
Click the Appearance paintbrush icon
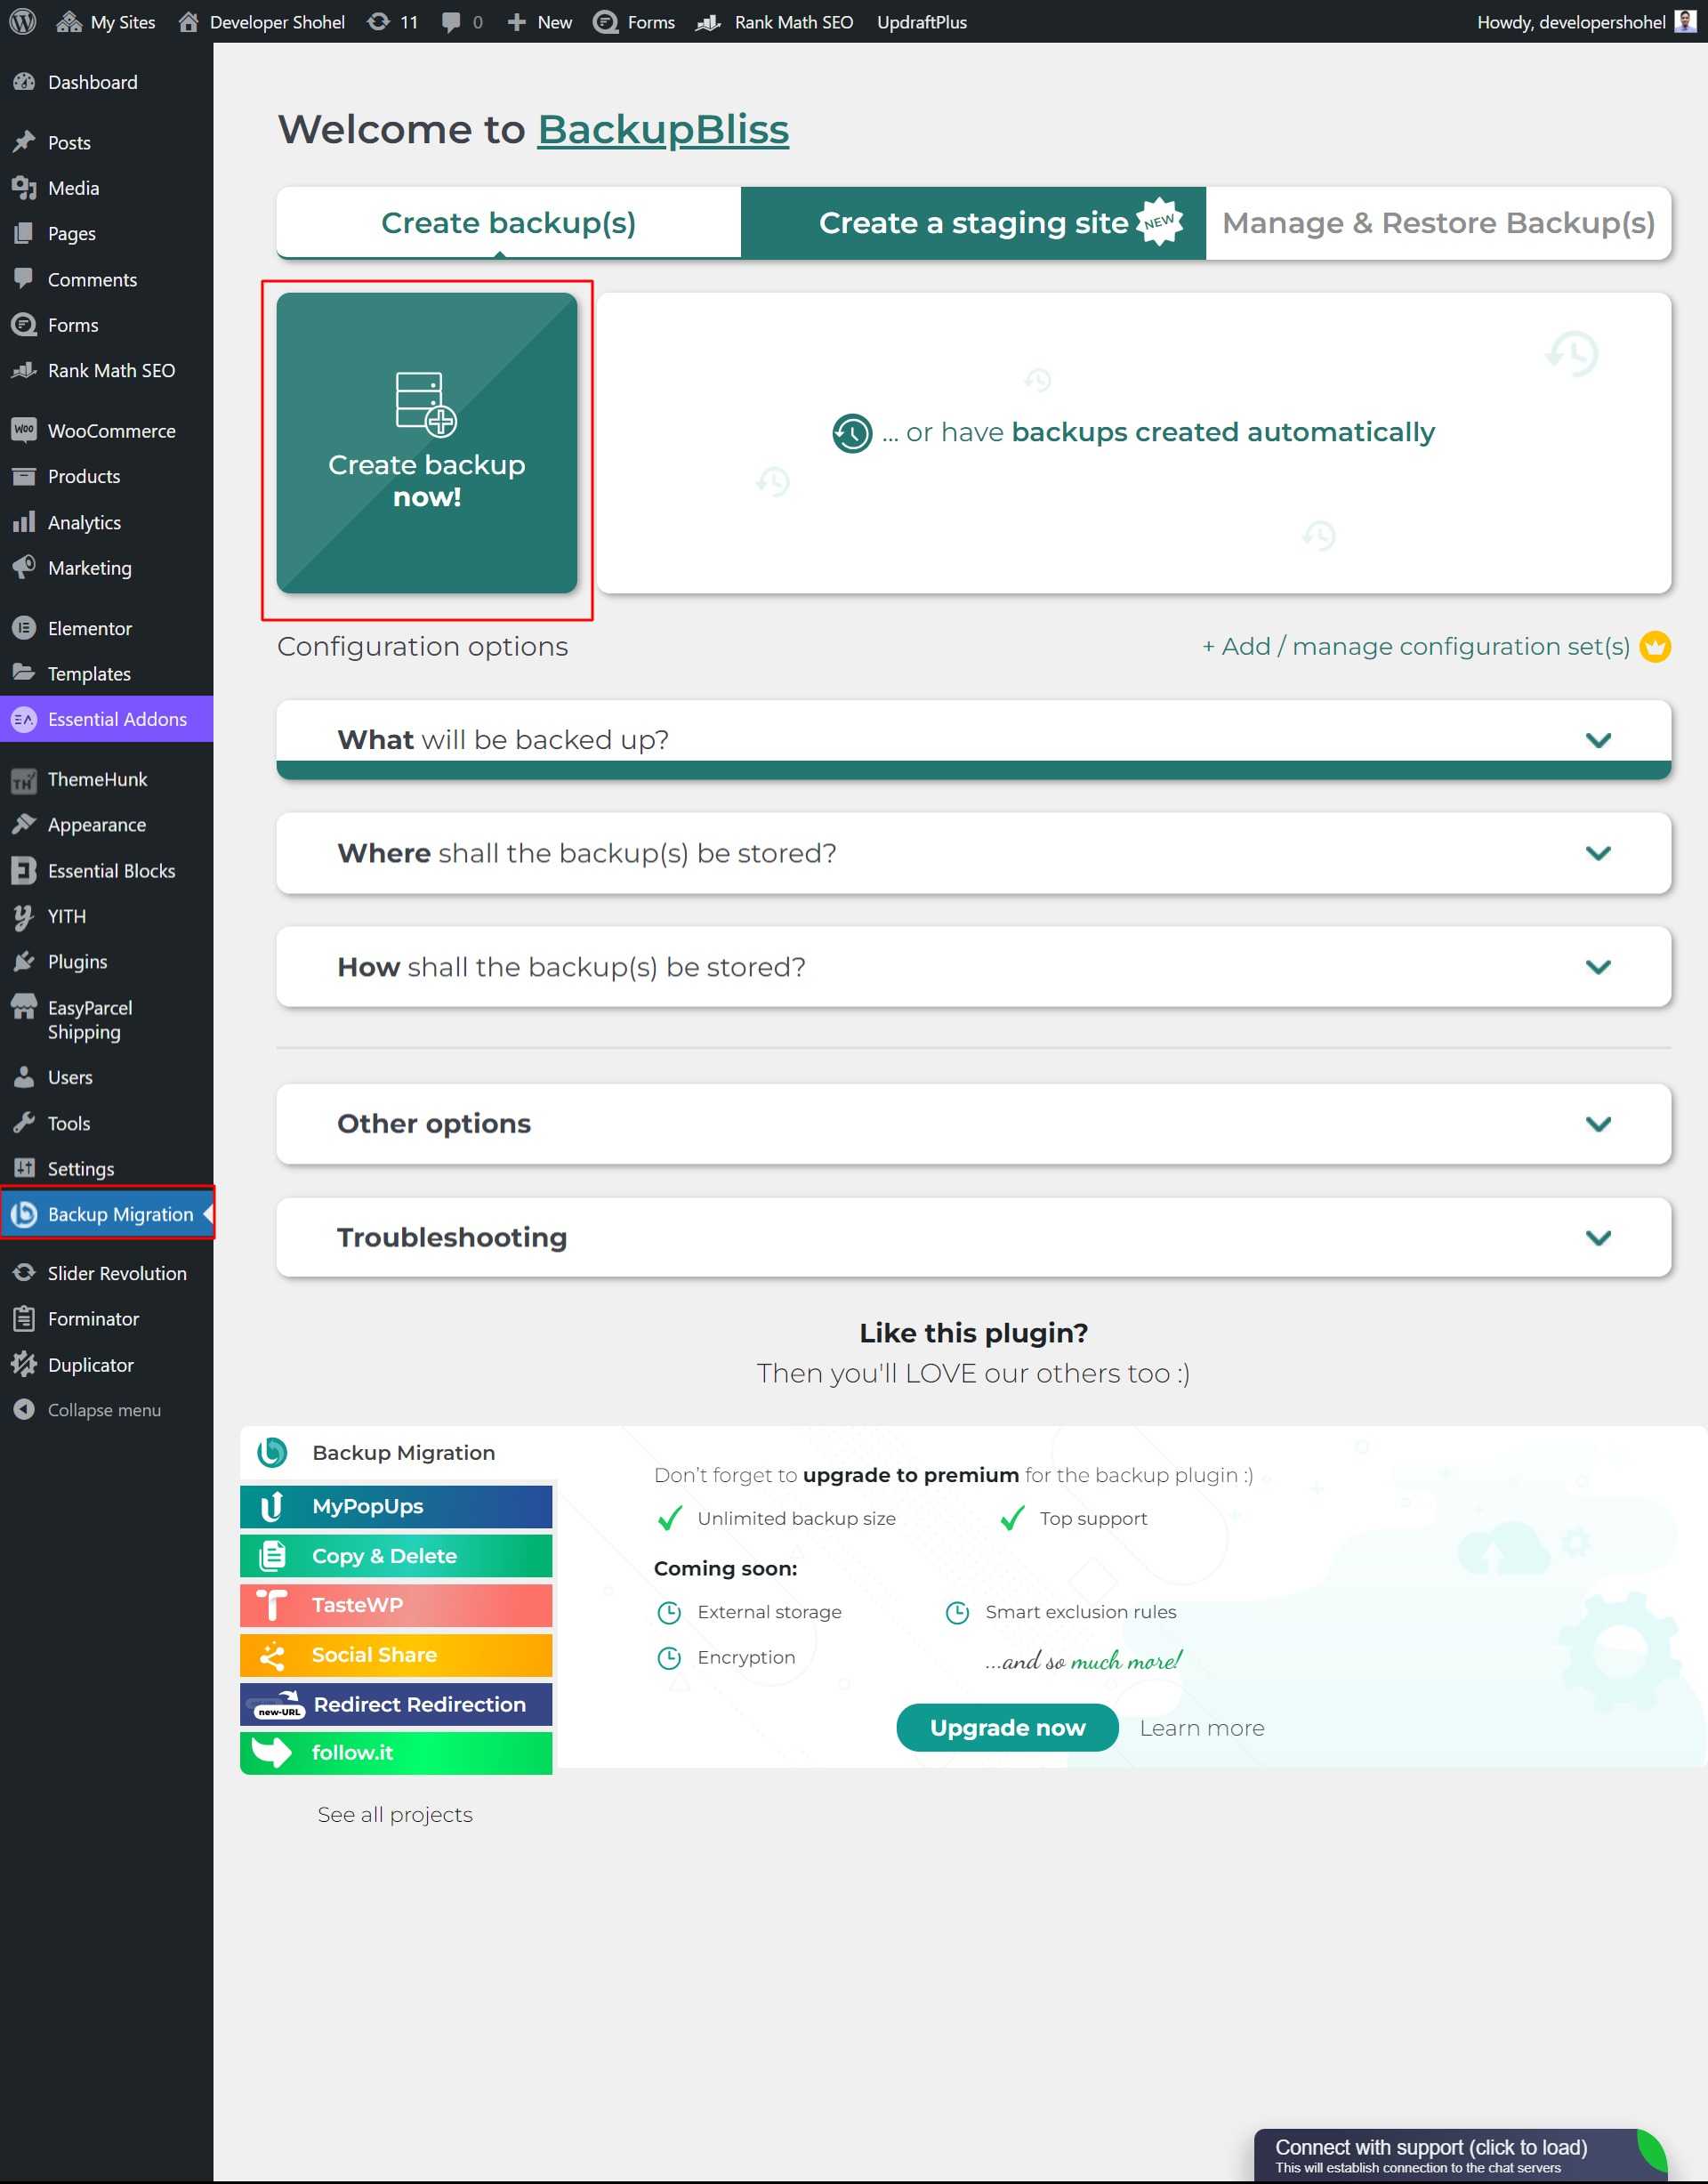24,824
